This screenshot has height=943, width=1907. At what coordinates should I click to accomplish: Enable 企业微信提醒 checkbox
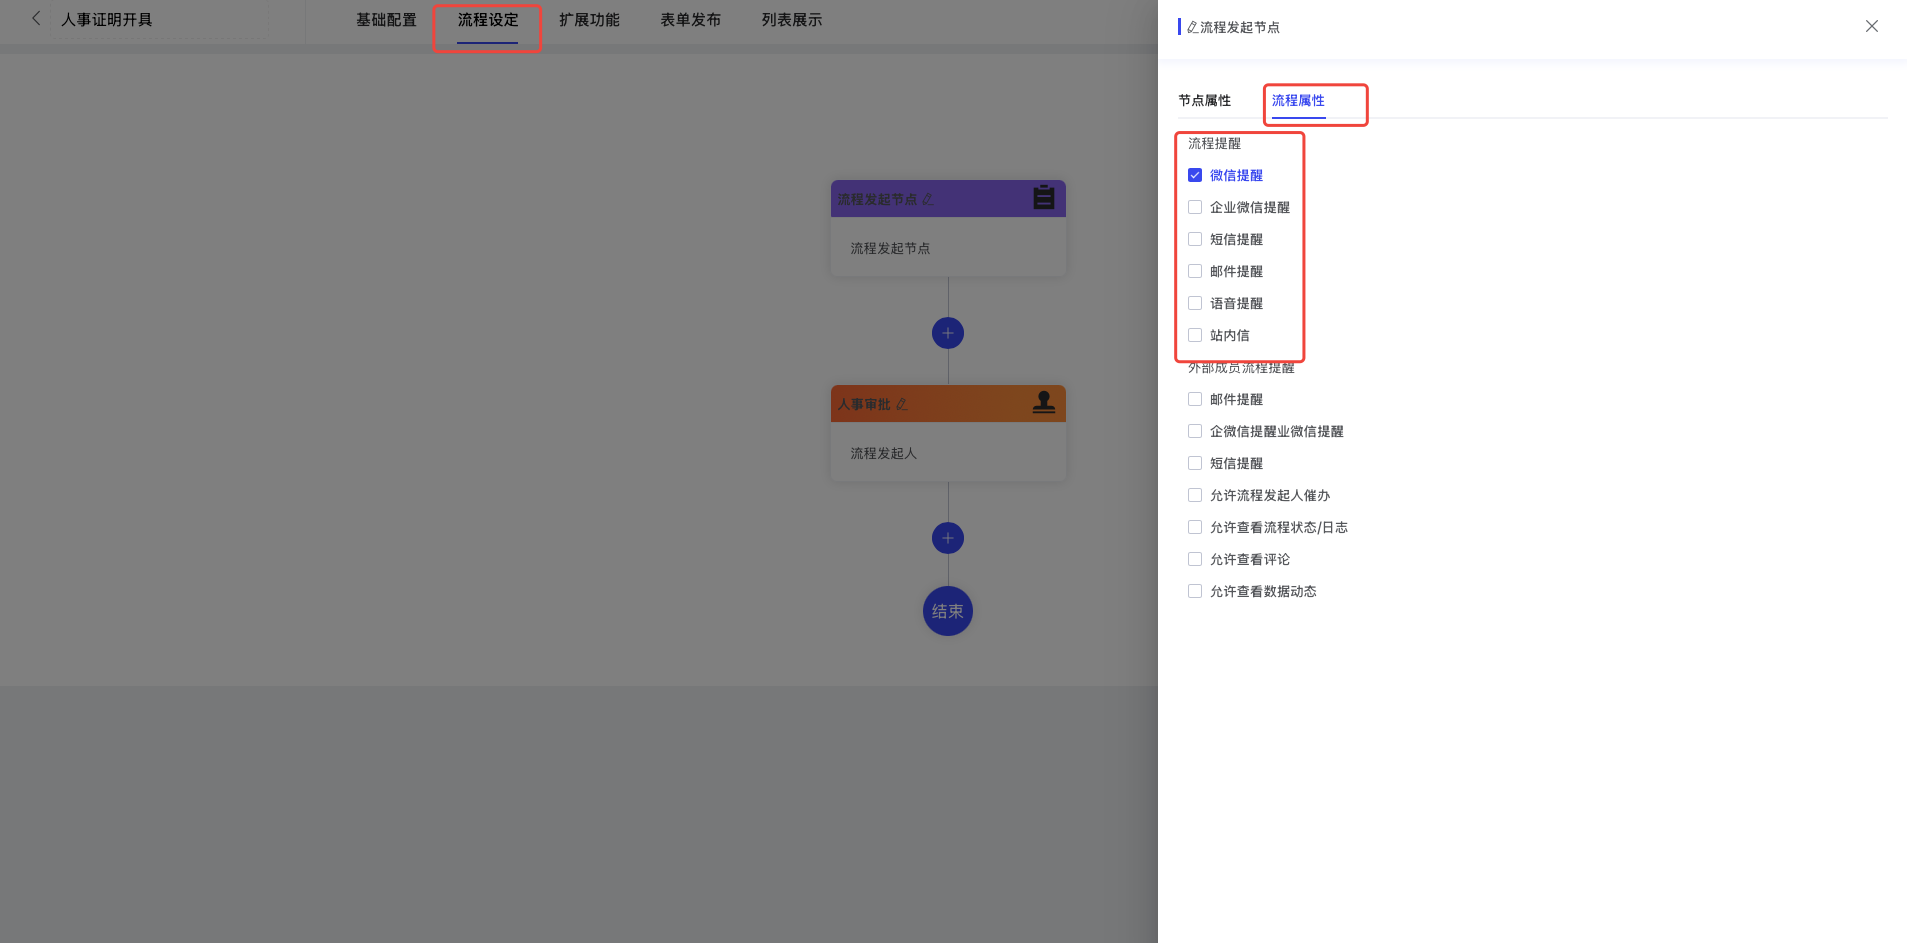coord(1195,207)
